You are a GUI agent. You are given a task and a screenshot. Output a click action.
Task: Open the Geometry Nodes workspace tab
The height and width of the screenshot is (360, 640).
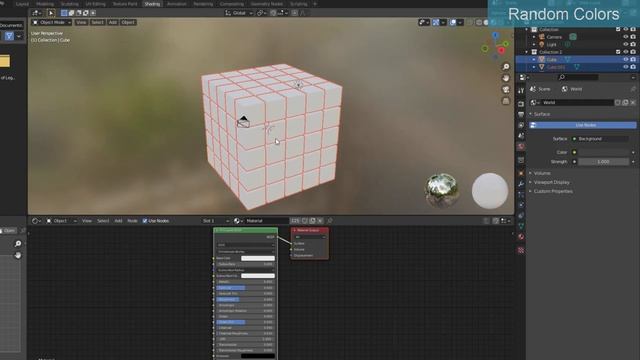pos(267,4)
